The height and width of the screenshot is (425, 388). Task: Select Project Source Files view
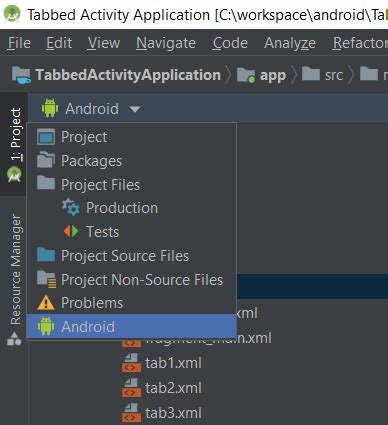(x=132, y=256)
